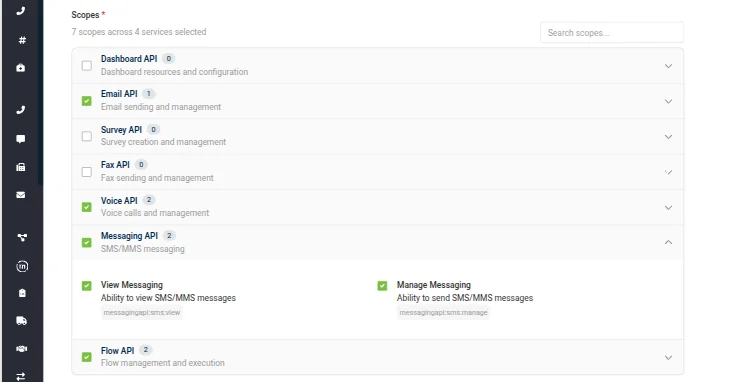The width and height of the screenshot is (731, 382).
Task: Open the fax machine sidebar icon
Action: (x=21, y=167)
